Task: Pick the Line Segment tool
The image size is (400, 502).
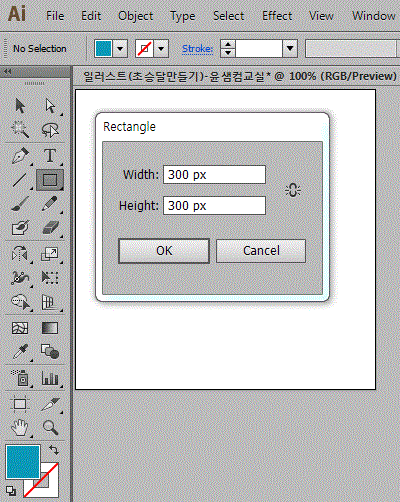Action: (20, 180)
